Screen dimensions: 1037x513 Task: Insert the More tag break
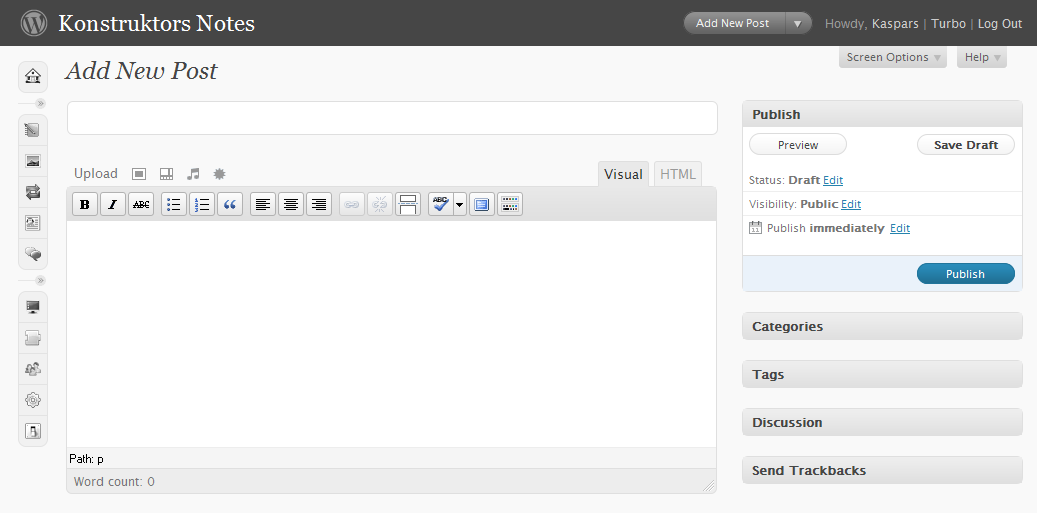[408, 205]
